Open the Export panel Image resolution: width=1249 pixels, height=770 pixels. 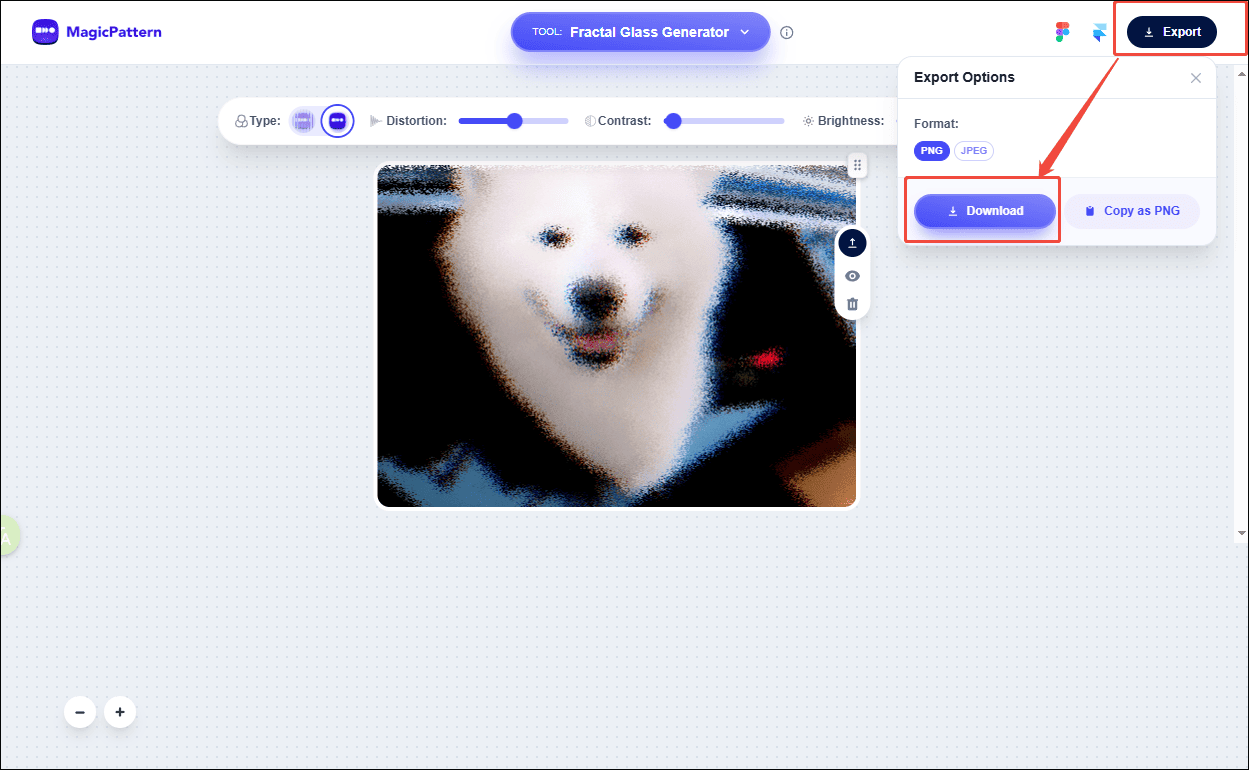(x=1171, y=31)
